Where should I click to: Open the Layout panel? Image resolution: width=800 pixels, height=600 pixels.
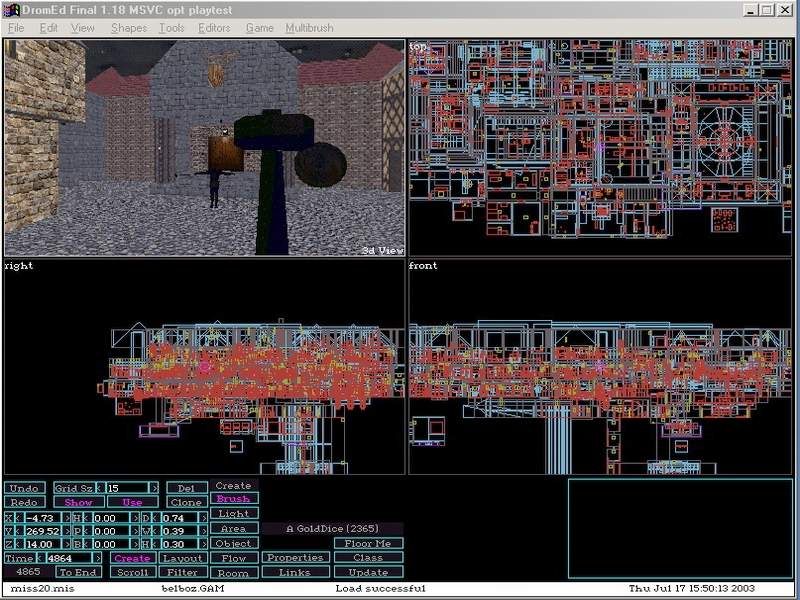coord(183,558)
